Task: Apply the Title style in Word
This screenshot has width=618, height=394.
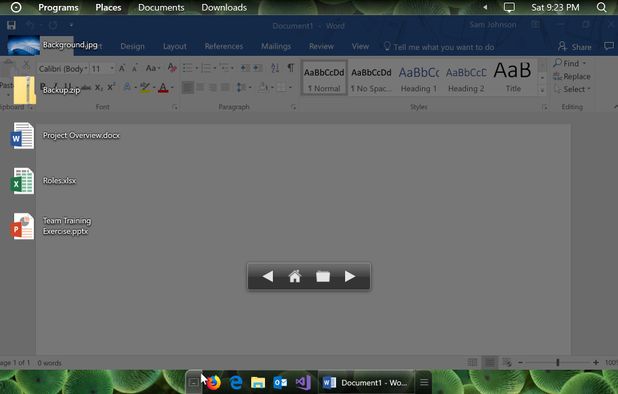Action: tap(513, 78)
